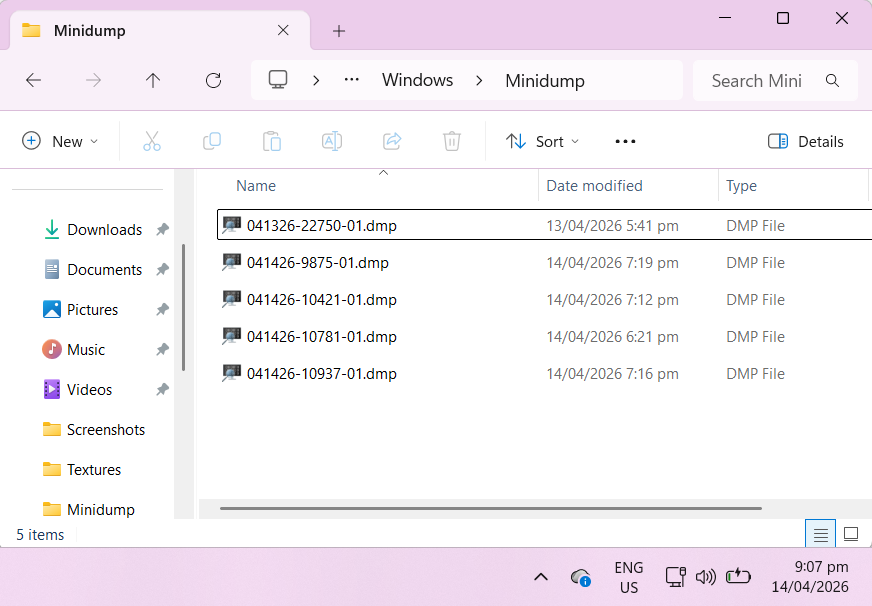
Task: Click the Search Minidump input field
Action: pos(775,81)
